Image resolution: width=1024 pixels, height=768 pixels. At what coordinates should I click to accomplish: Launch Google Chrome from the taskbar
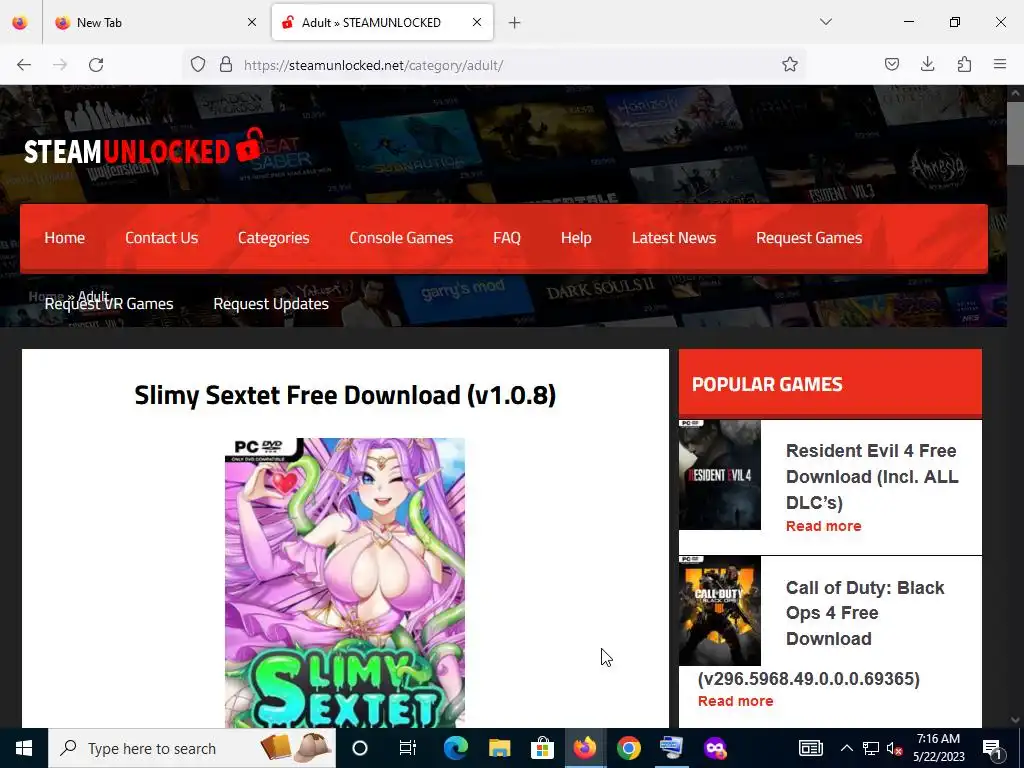coord(629,748)
